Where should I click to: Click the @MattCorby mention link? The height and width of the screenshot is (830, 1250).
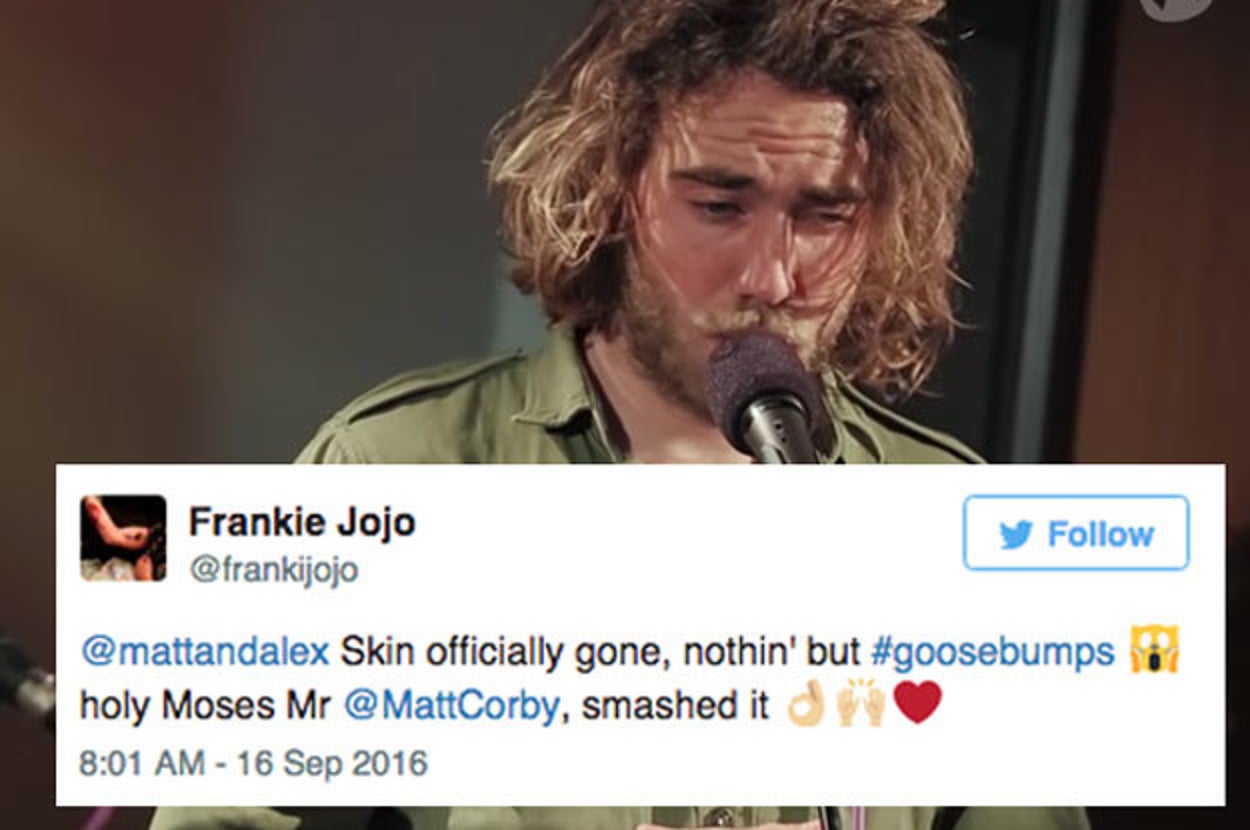pyautogui.click(x=451, y=705)
